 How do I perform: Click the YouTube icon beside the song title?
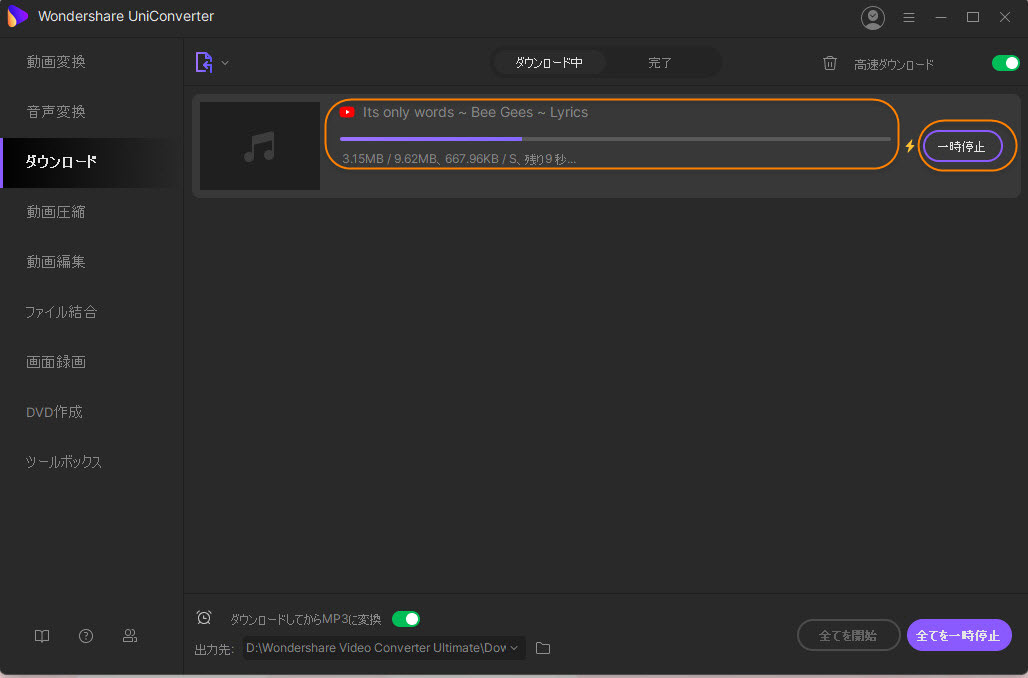[x=347, y=112]
